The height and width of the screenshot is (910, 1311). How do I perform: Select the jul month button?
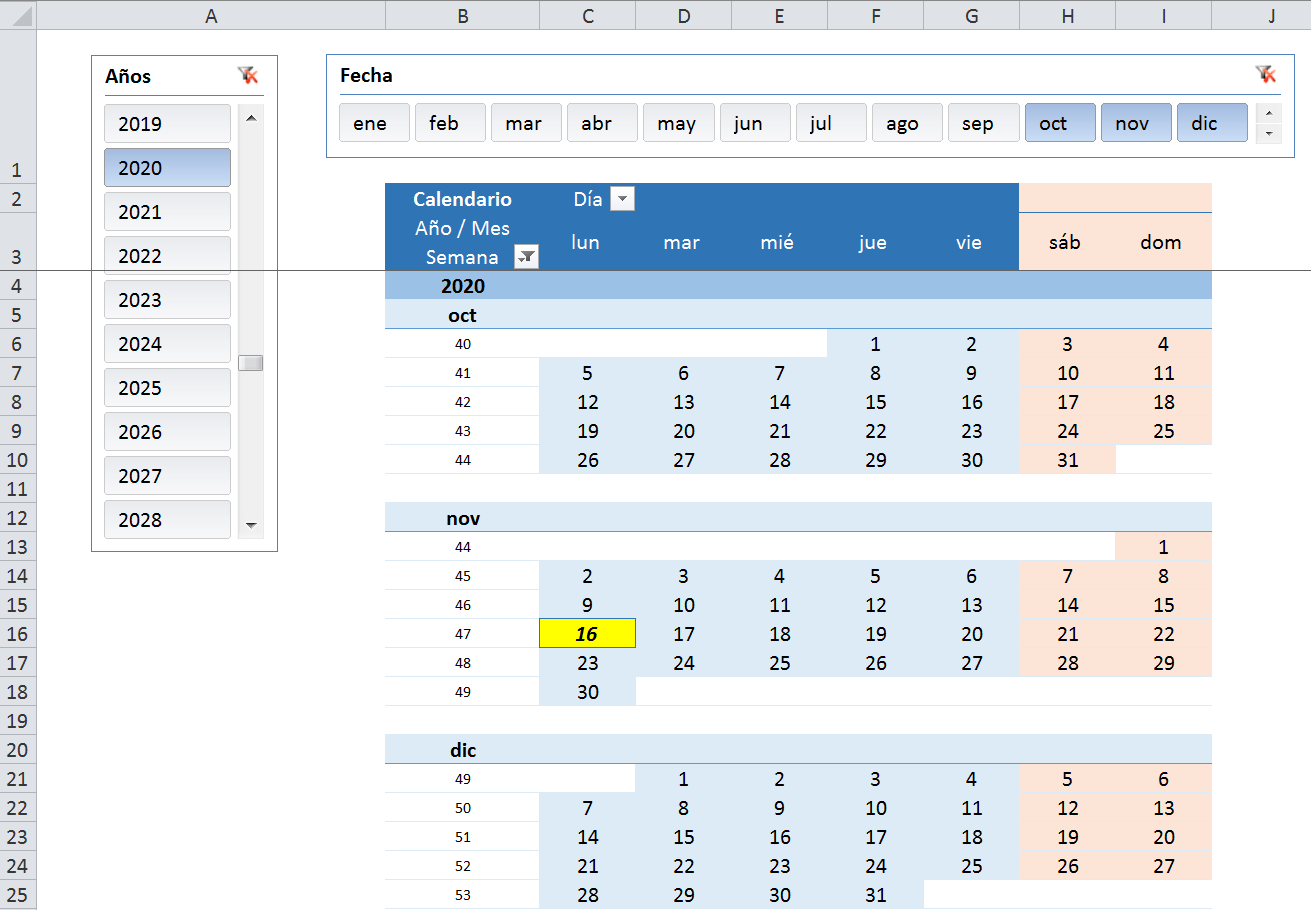click(x=830, y=122)
